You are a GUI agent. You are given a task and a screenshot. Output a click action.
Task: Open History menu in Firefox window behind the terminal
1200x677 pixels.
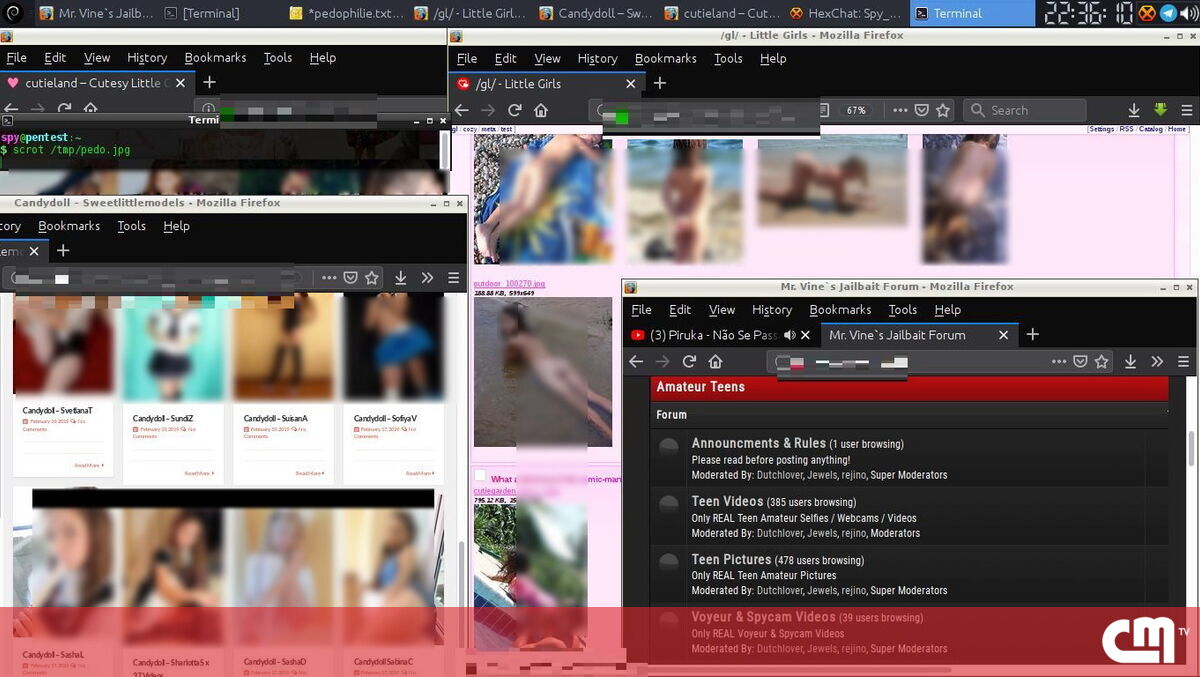[147, 58]
